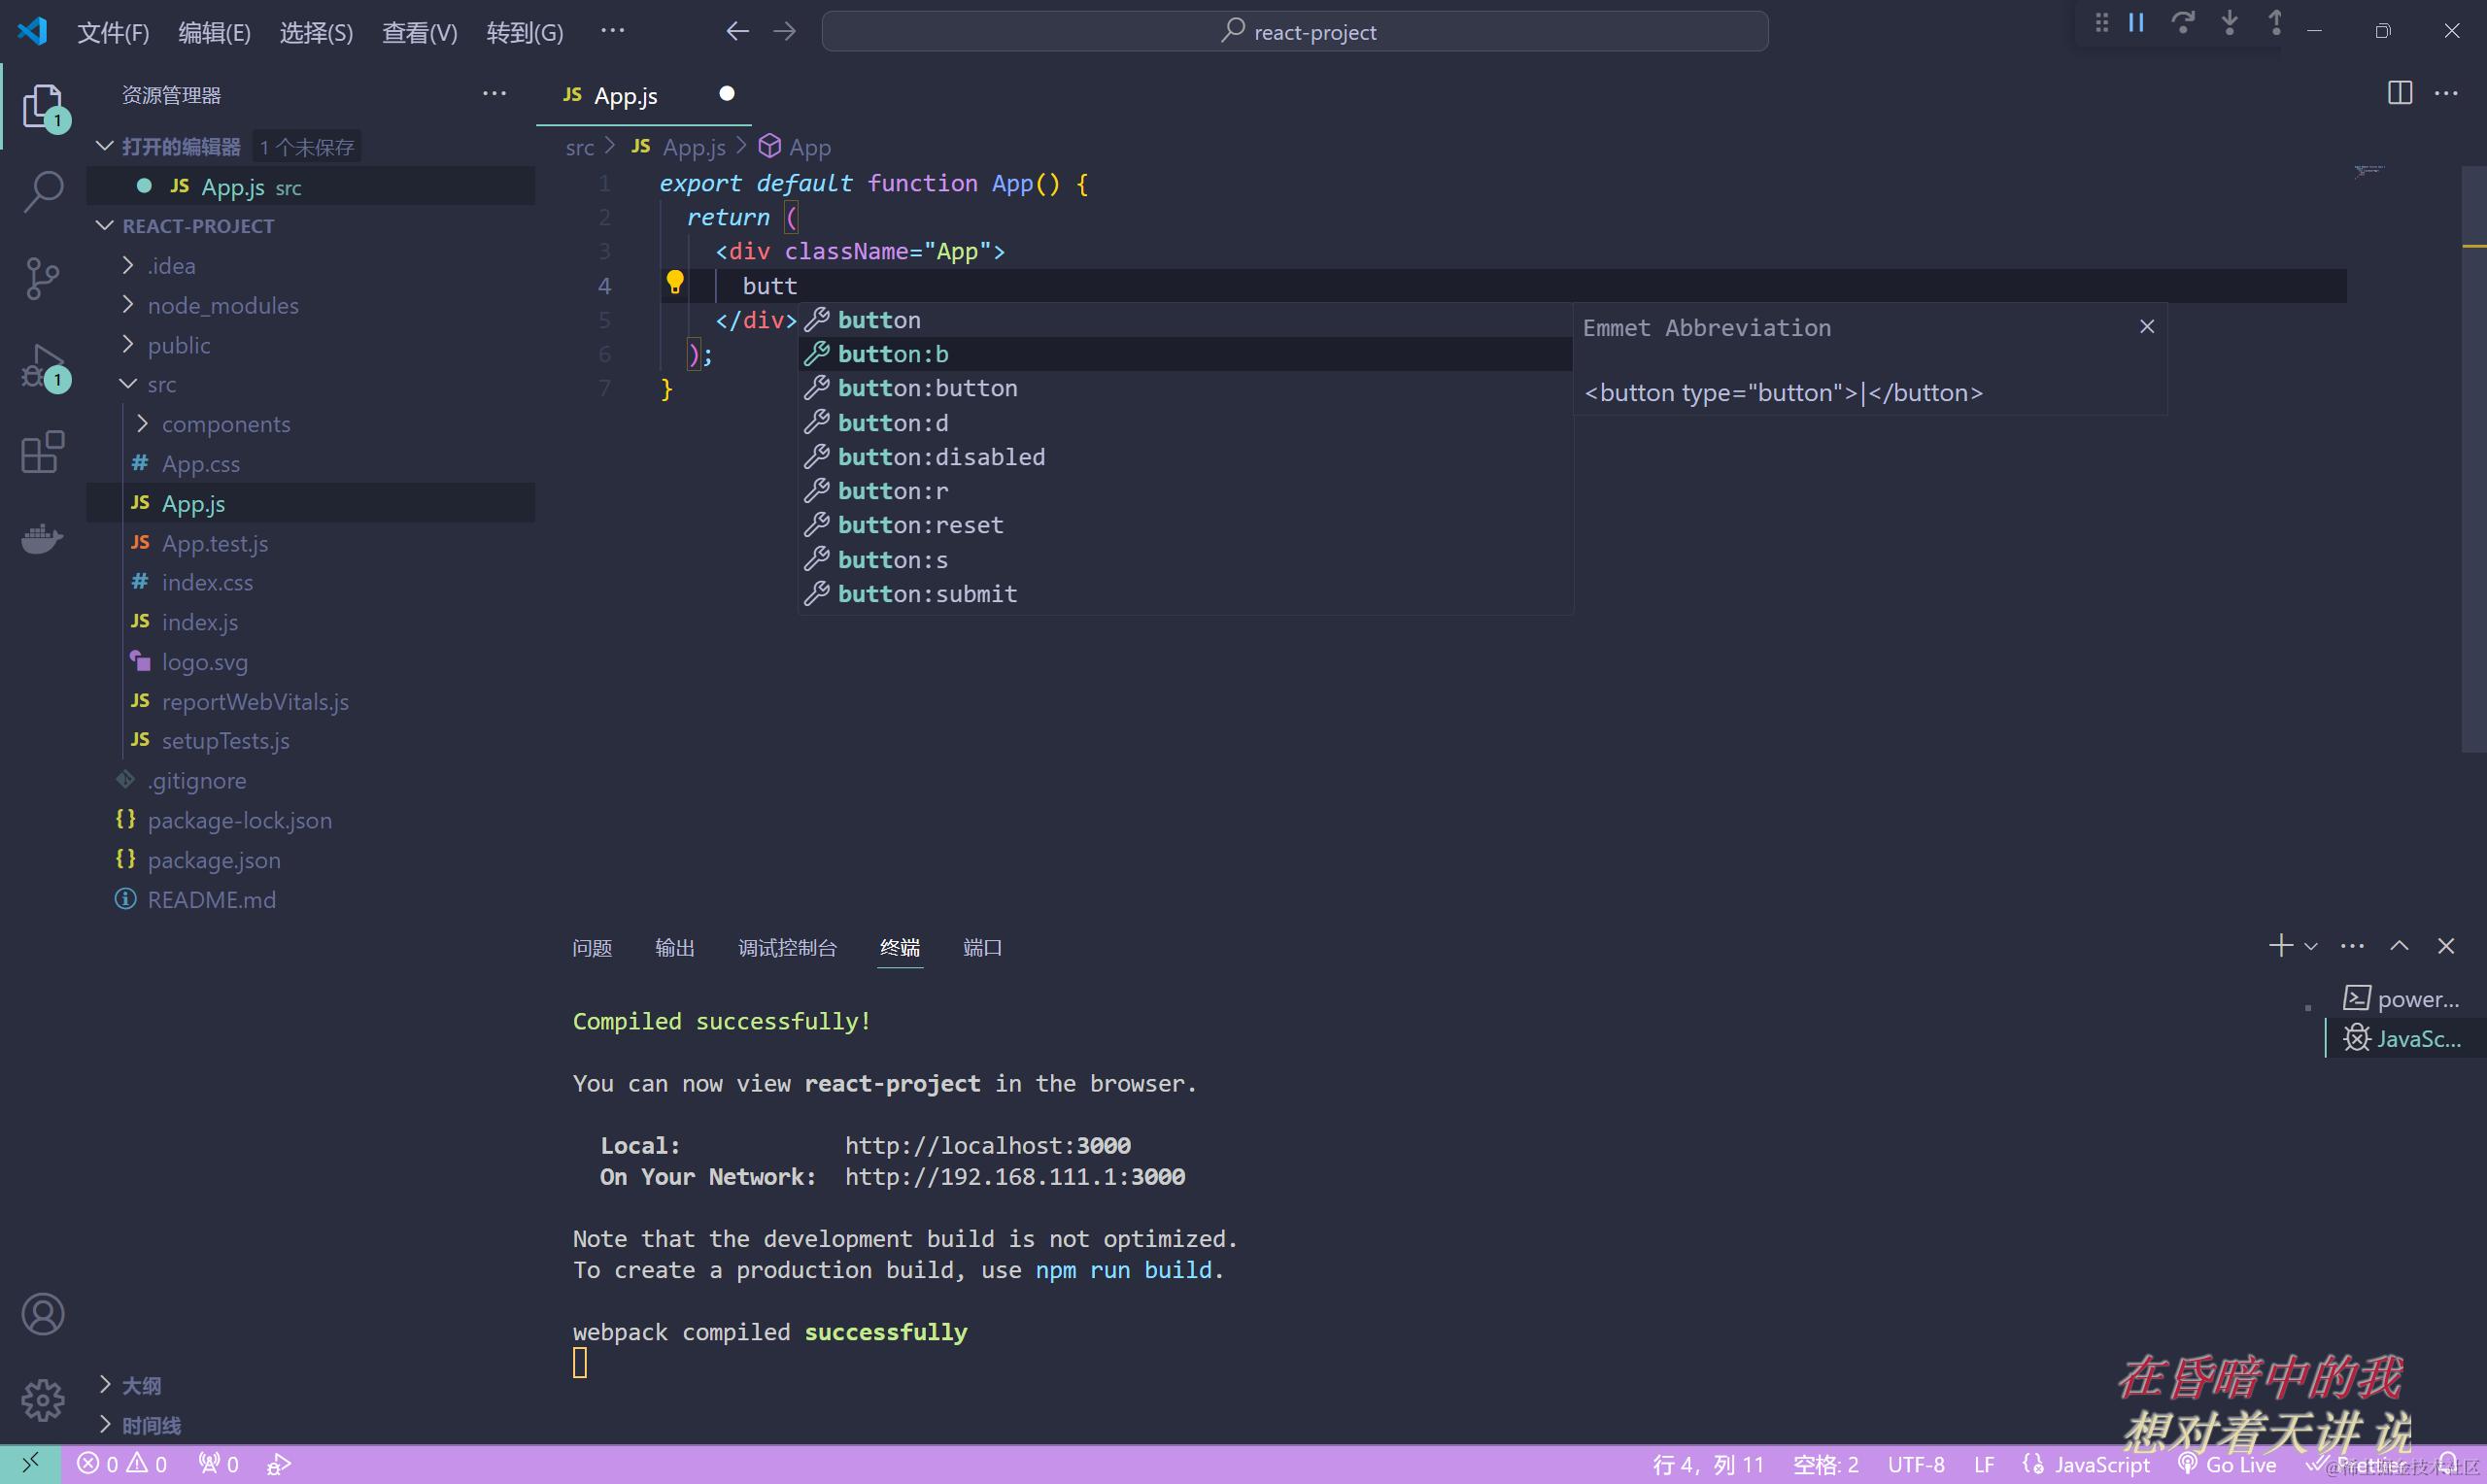This screenshot has width=2487, height=1484.
Task: Click the split editor right icon
Action: [2399, 93]
